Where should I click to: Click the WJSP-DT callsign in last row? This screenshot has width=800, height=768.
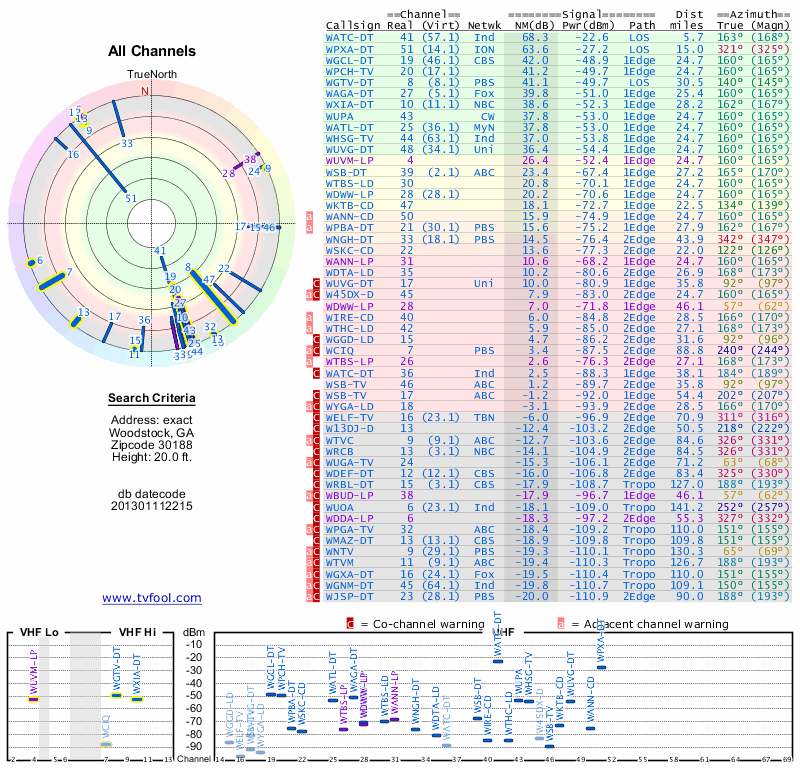(x=349, y=597)
